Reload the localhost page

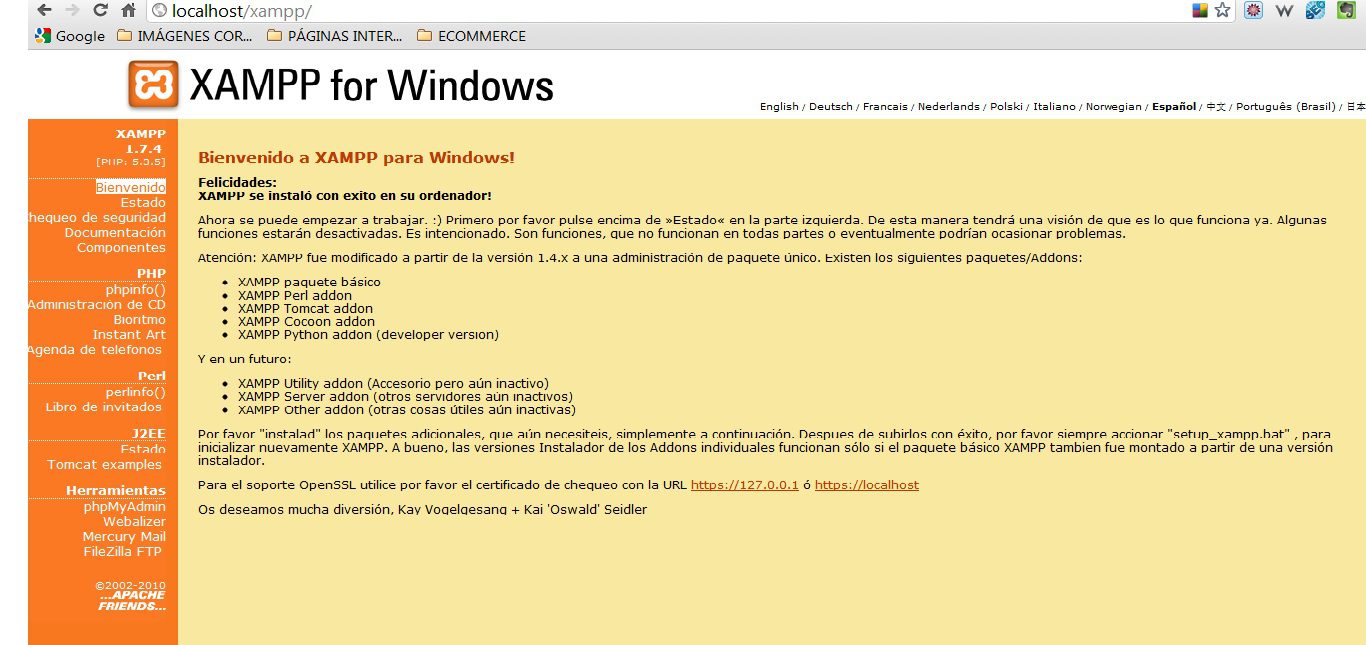(100, 11)
